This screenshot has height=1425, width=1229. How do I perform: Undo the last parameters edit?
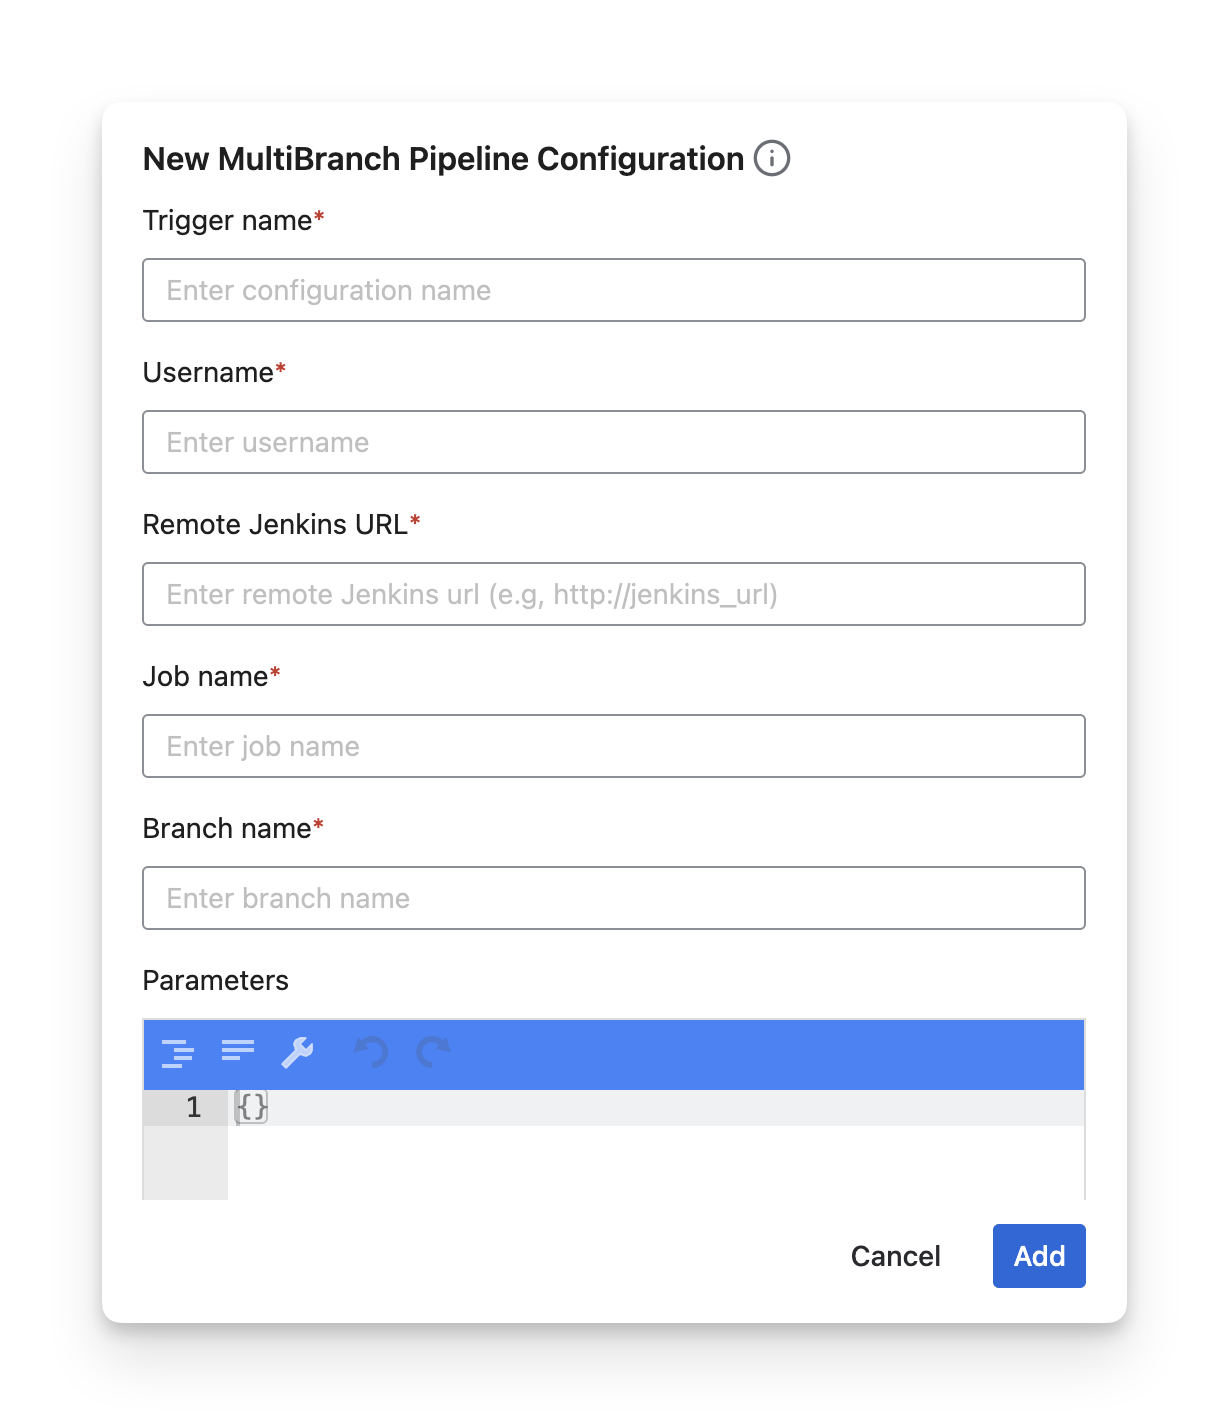[371, 1052]
